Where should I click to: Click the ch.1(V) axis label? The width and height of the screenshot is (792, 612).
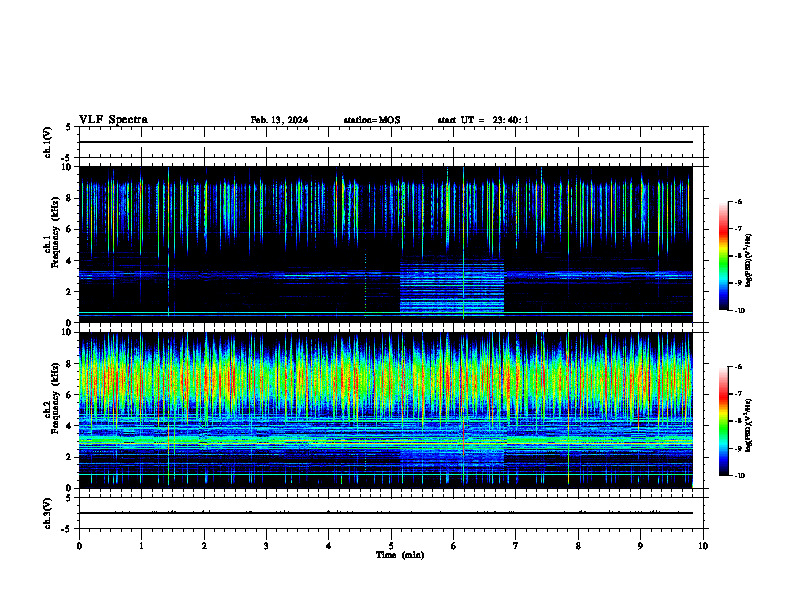click(x=48, y=142)
